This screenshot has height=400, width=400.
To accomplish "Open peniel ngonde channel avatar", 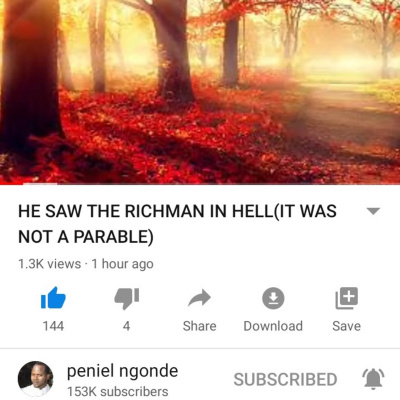I will pyautogui.click(x=35, y=379).
